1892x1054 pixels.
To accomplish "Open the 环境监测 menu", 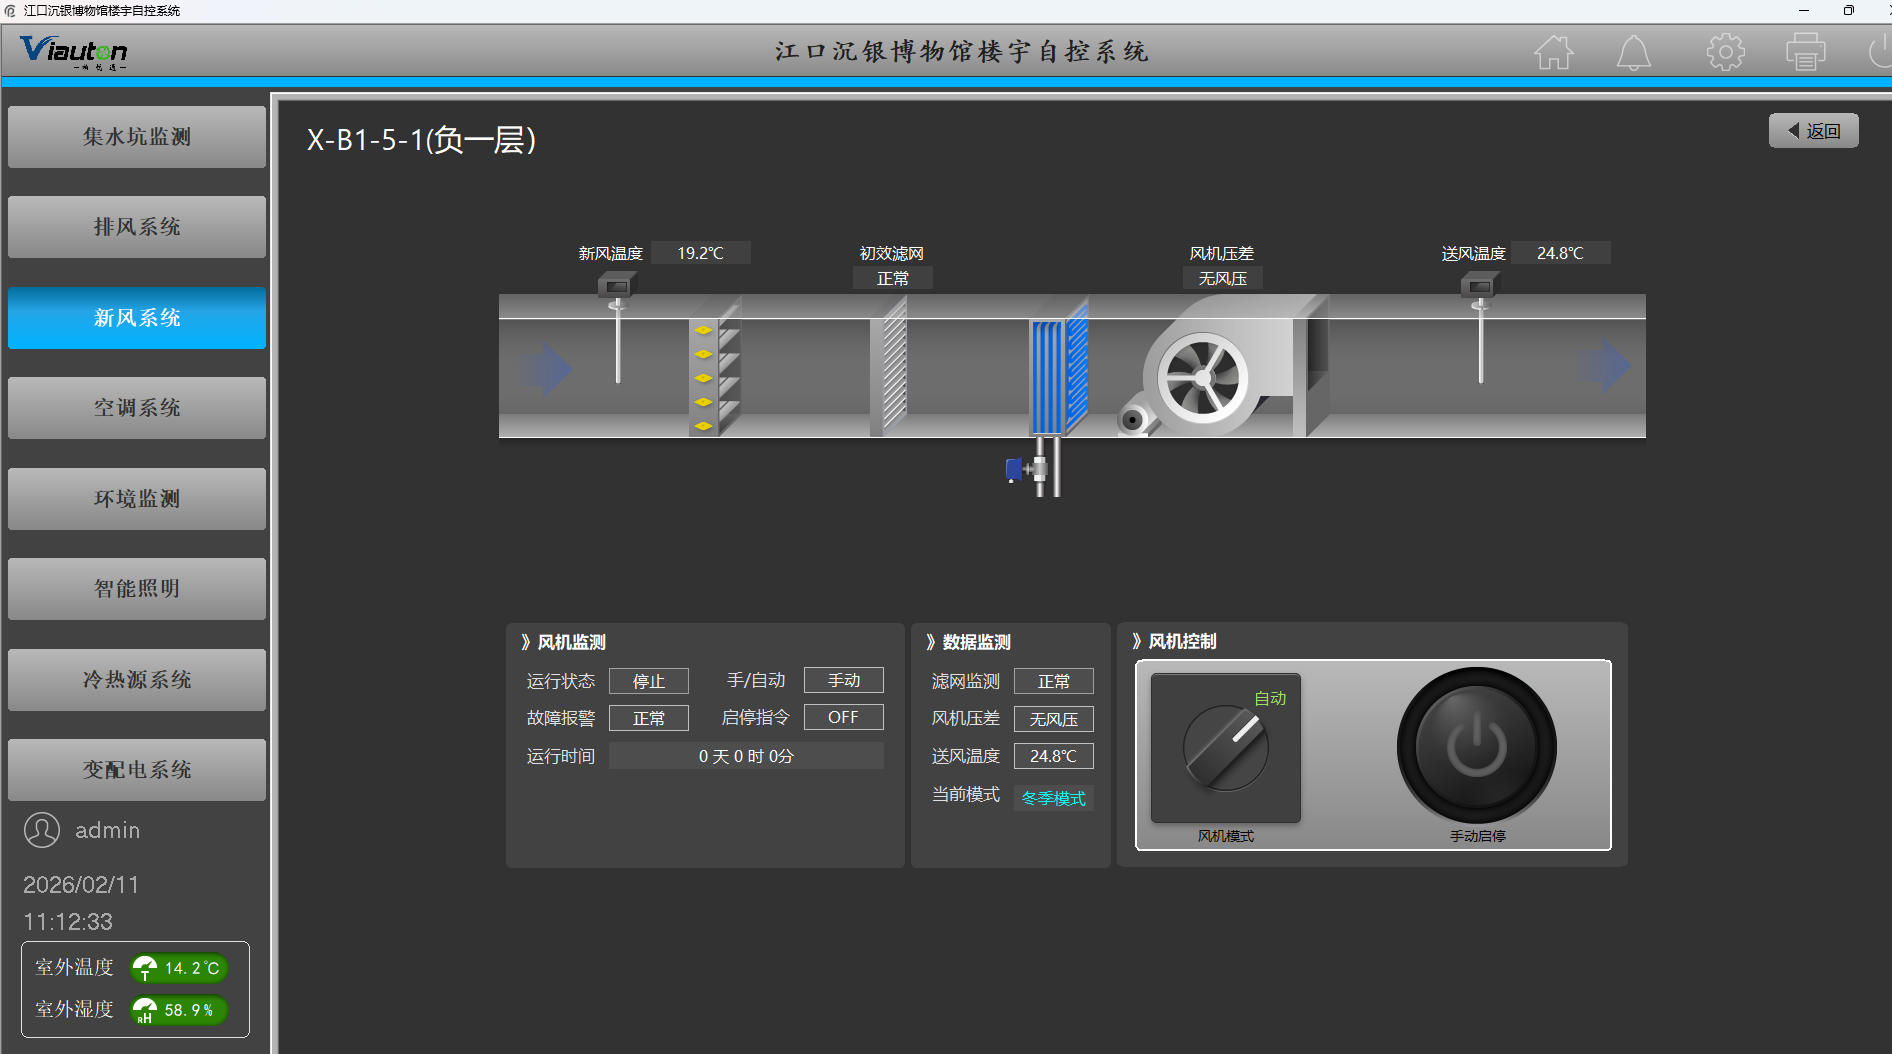I will [x=137, y=499].
